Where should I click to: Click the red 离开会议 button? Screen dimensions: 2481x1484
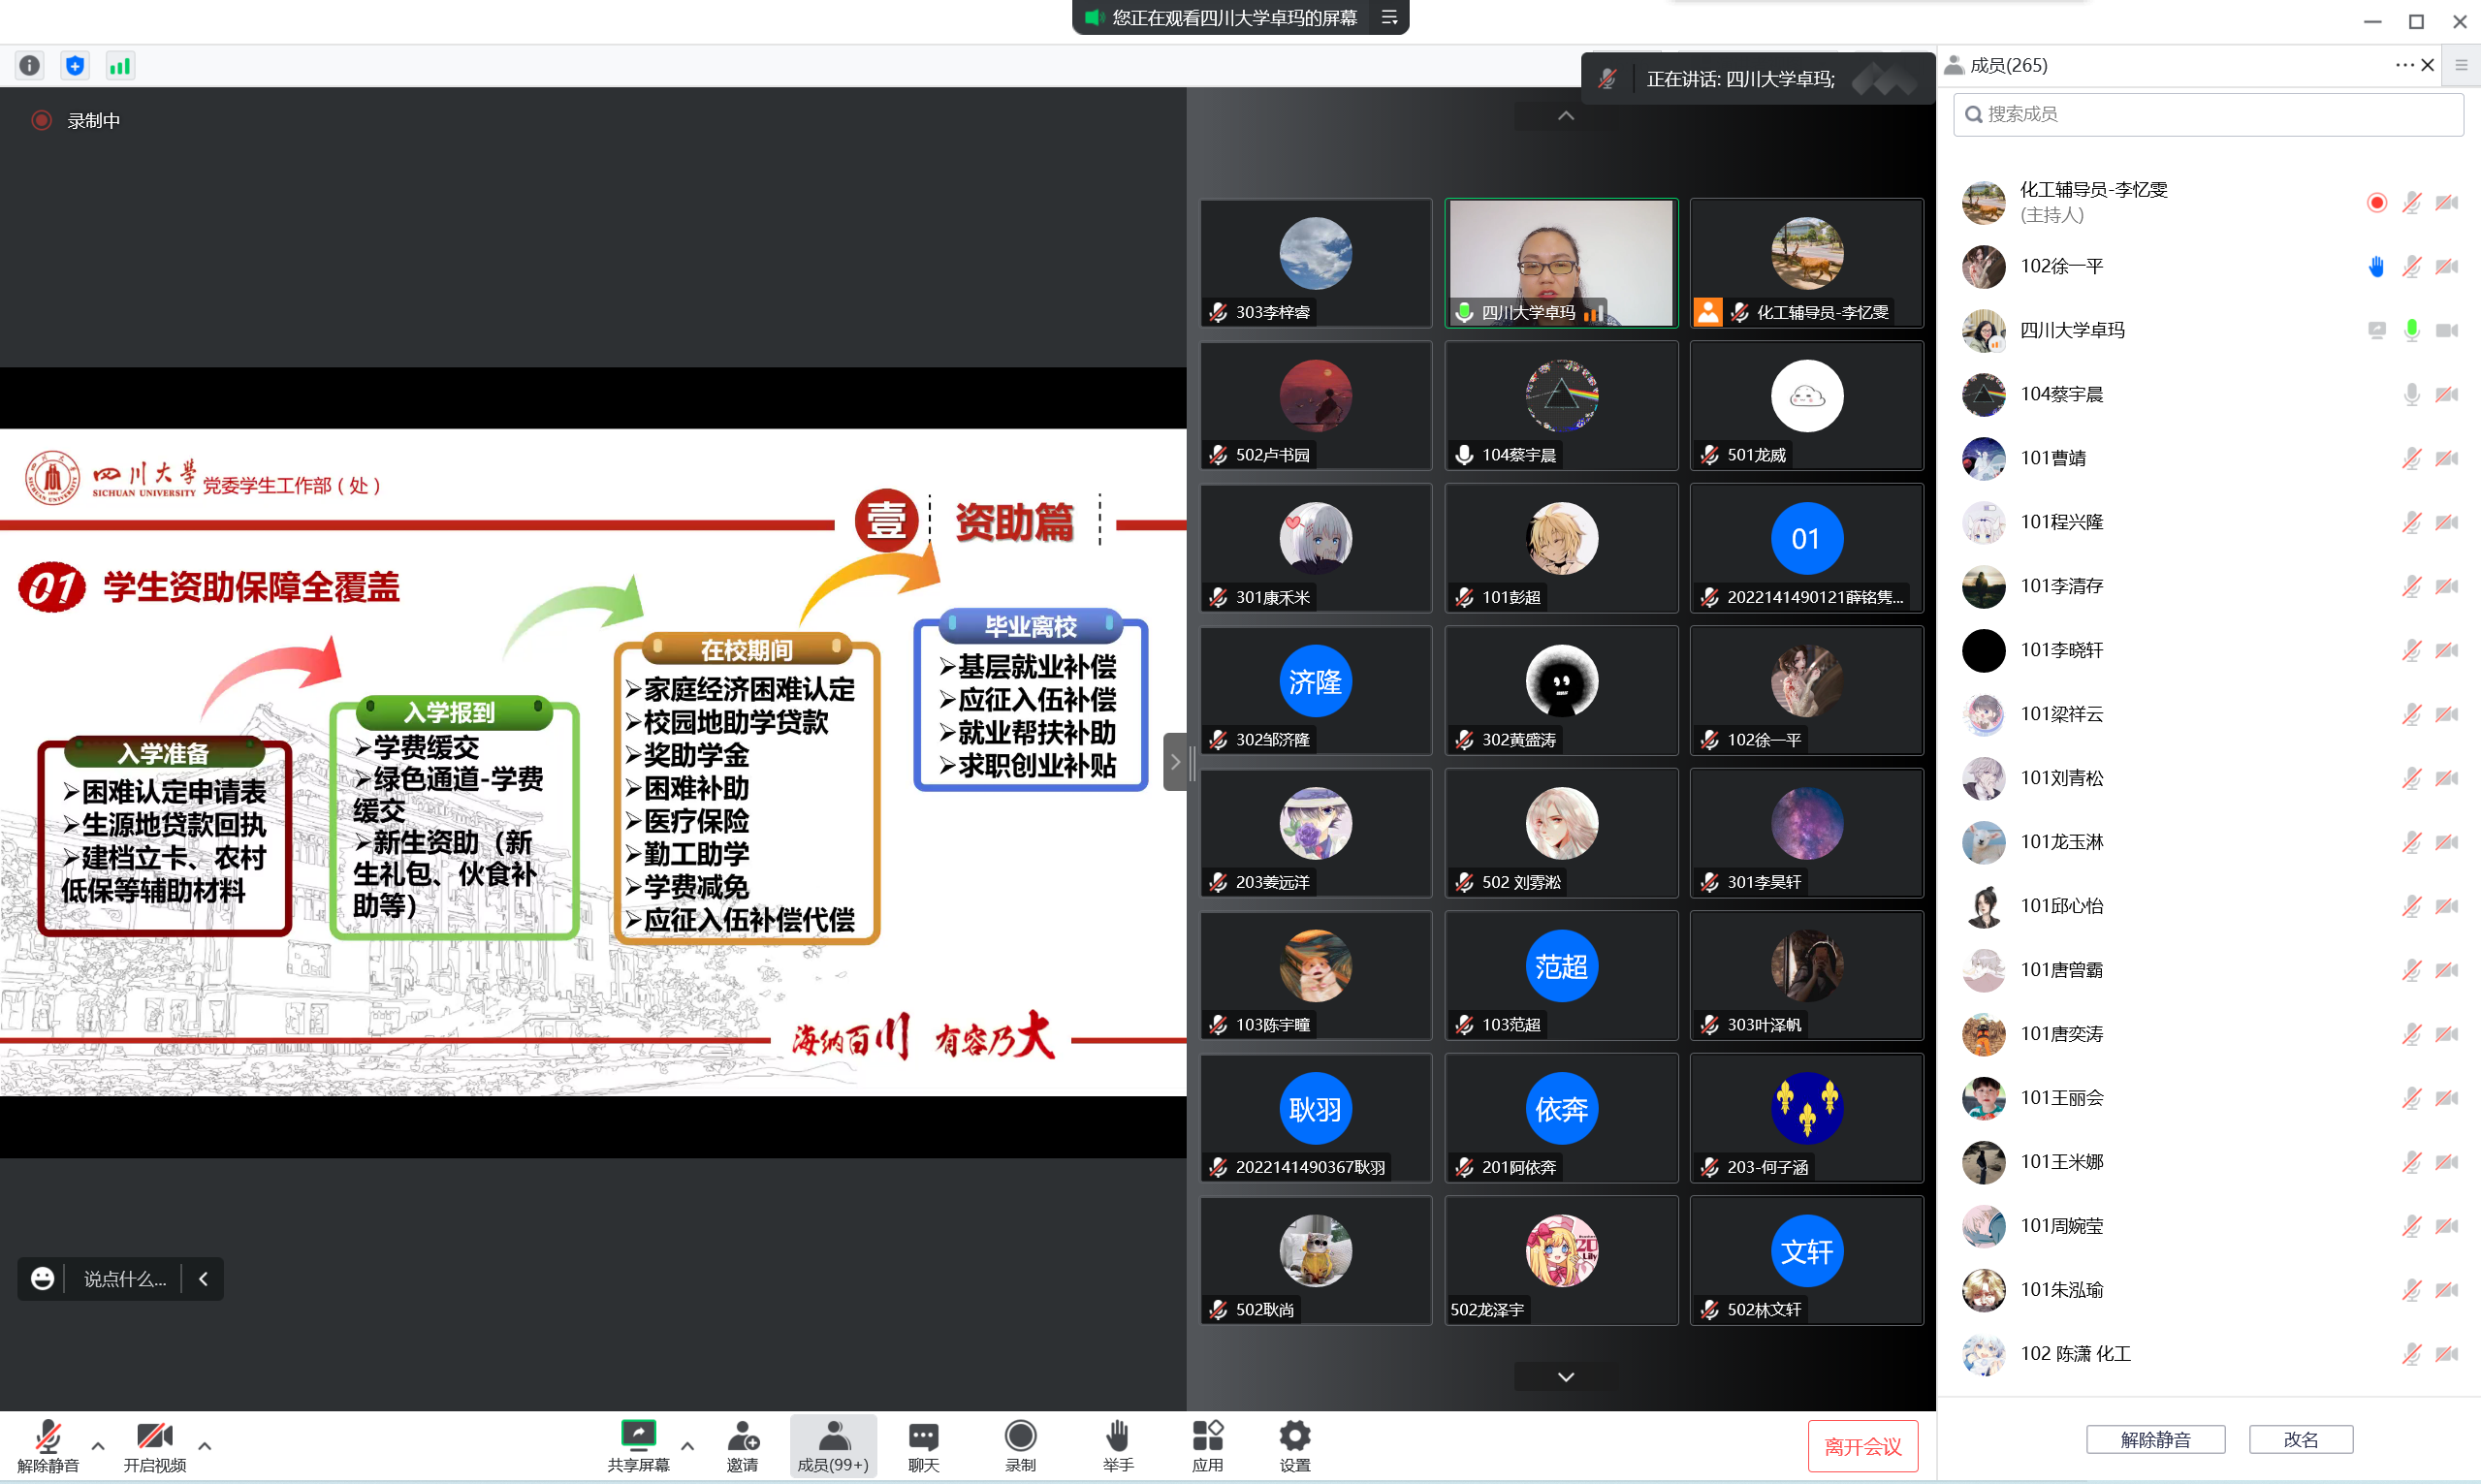(x=1862, y=1446)
